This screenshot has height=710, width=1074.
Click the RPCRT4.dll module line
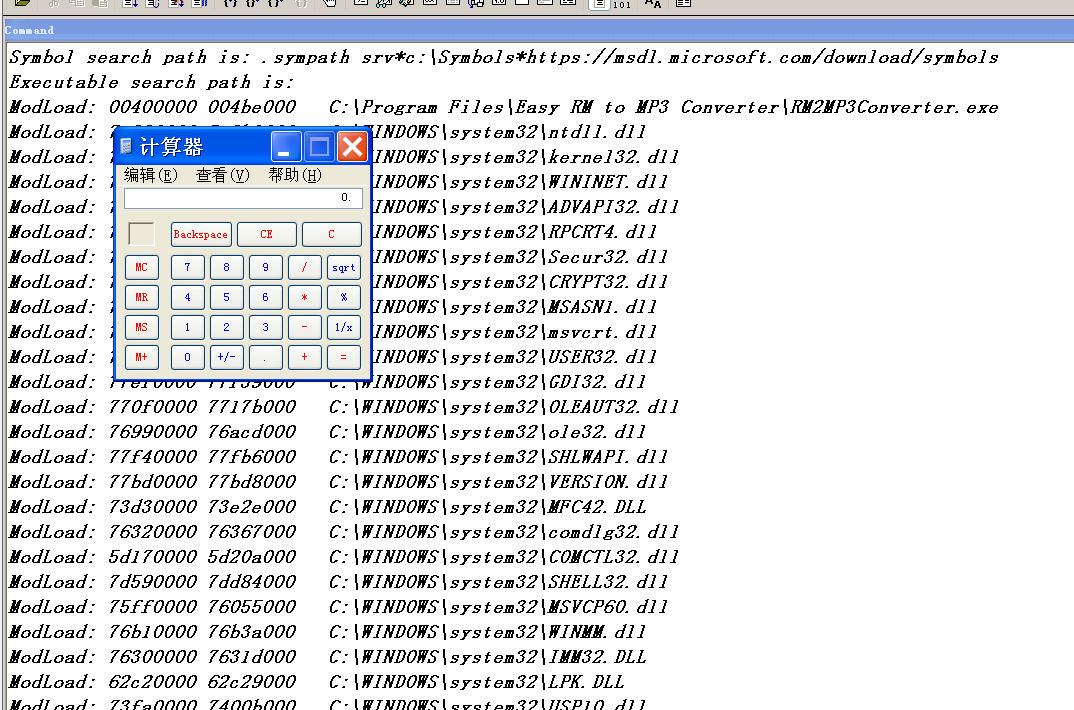tap(515, 232)
